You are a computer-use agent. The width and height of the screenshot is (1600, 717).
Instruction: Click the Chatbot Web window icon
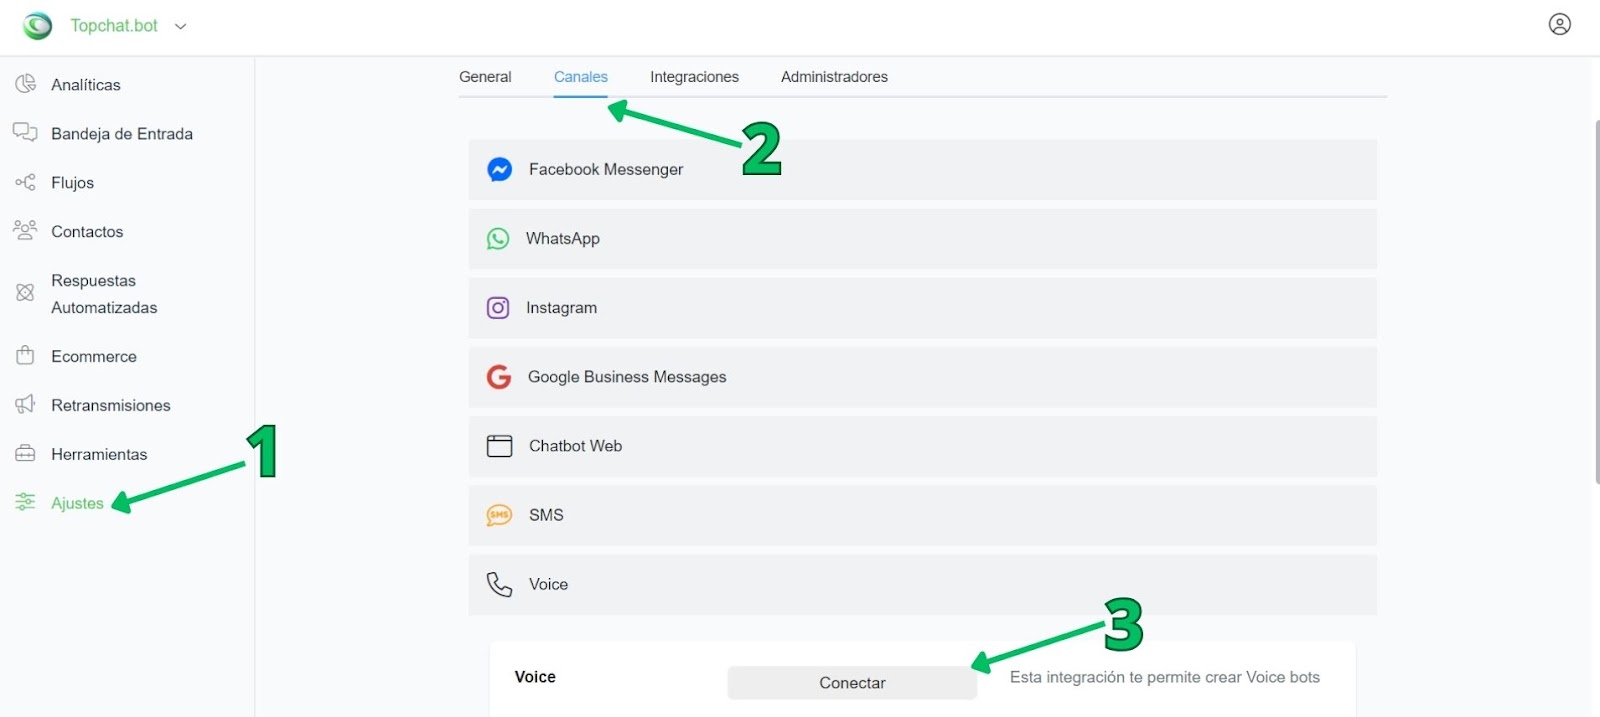point(499,446)
